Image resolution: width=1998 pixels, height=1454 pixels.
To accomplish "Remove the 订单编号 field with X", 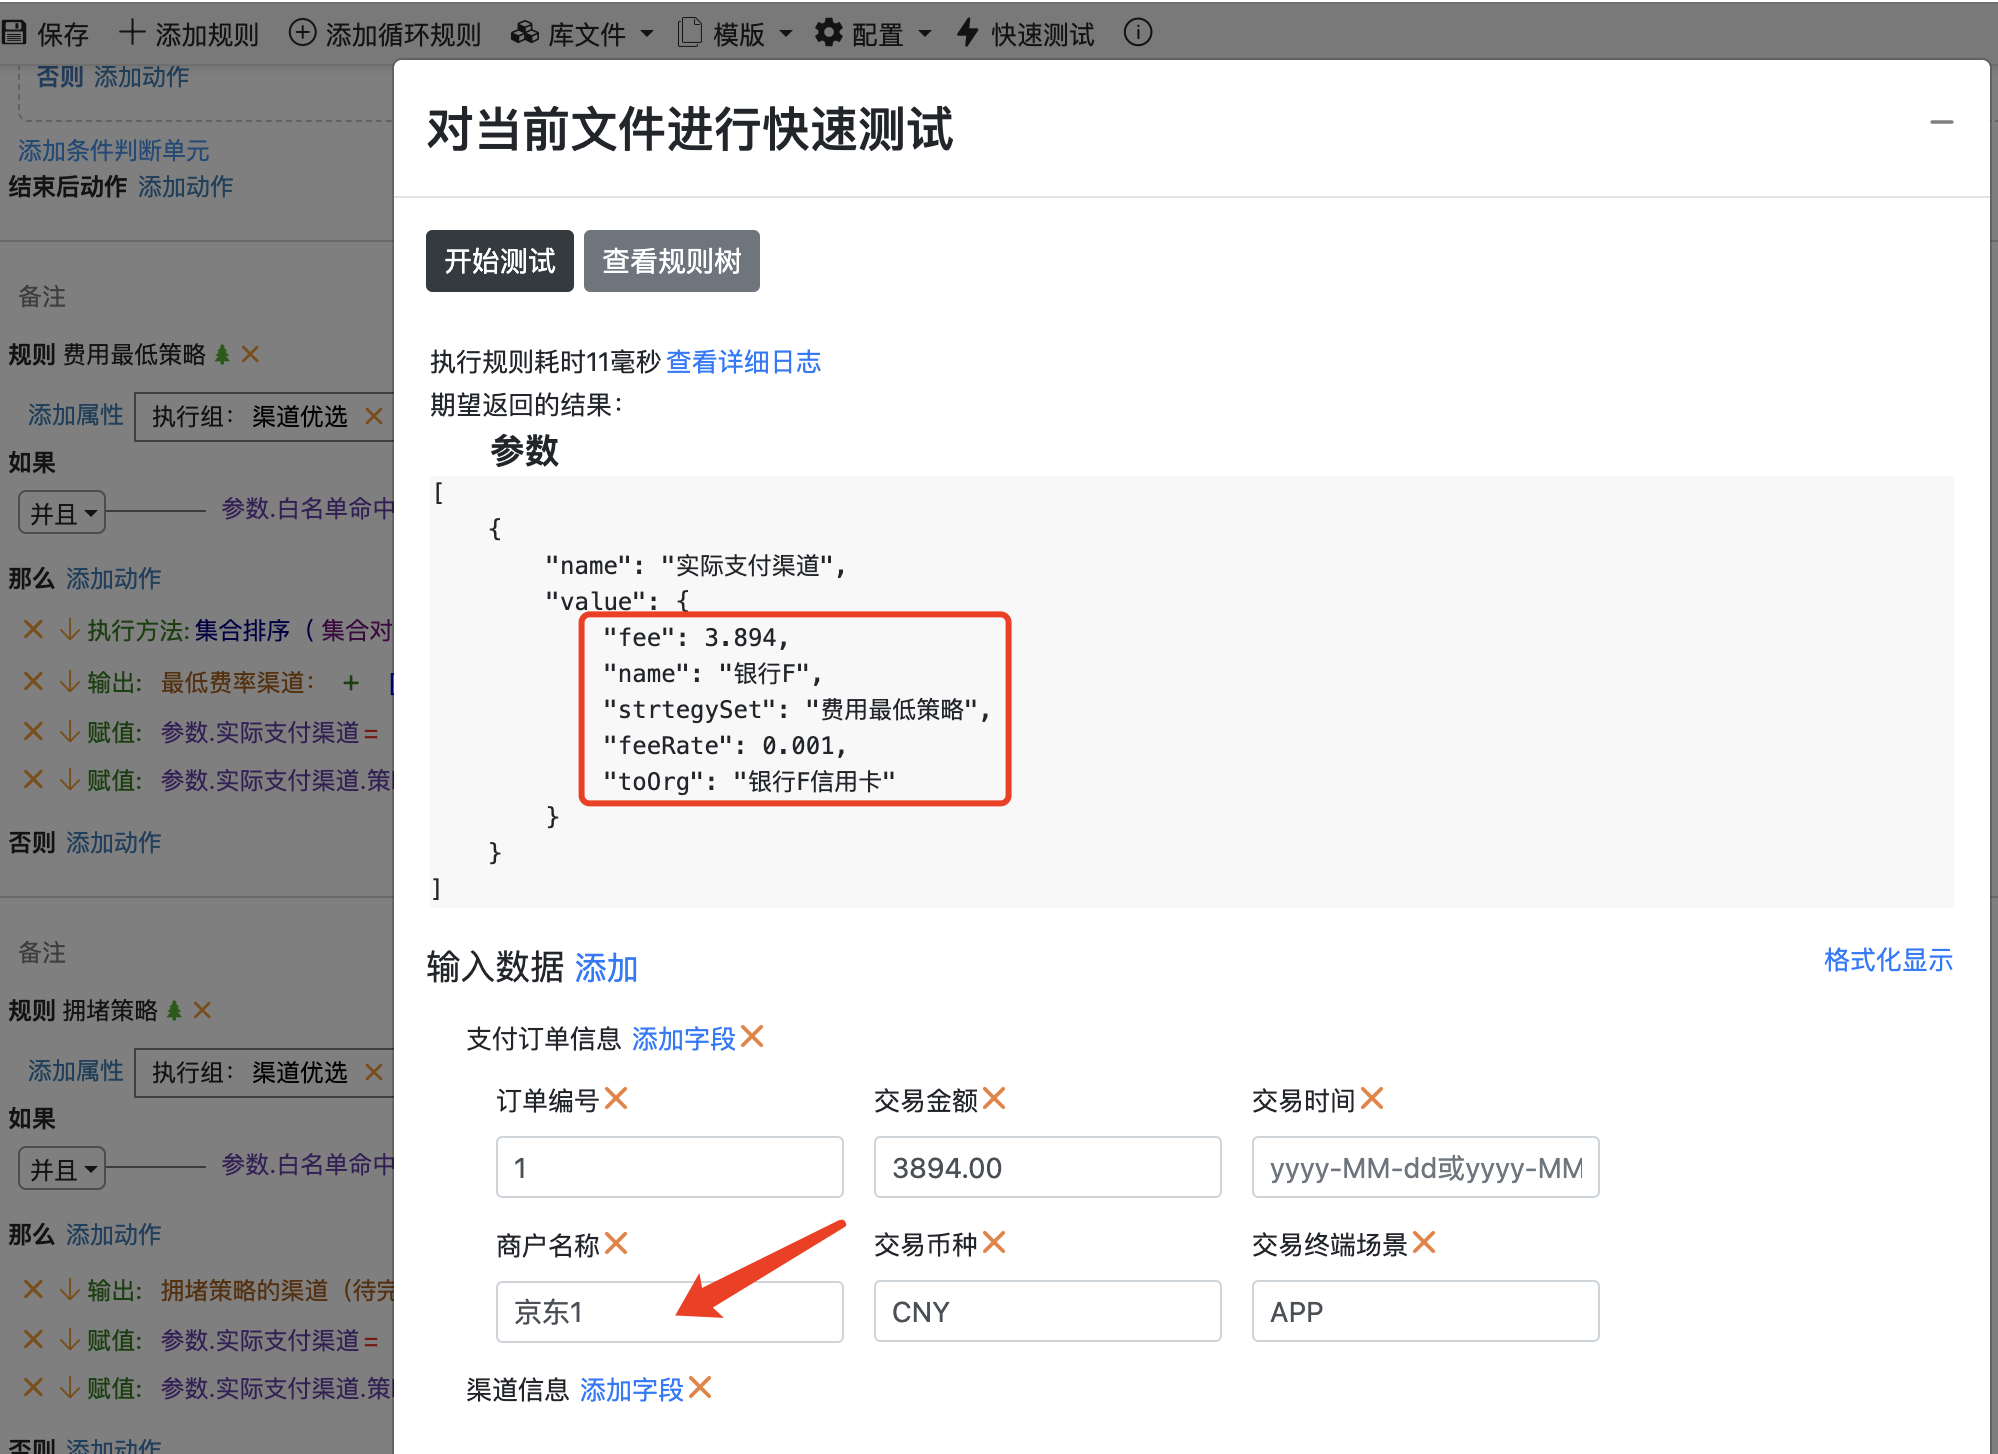I will [x=616, y=1099].
